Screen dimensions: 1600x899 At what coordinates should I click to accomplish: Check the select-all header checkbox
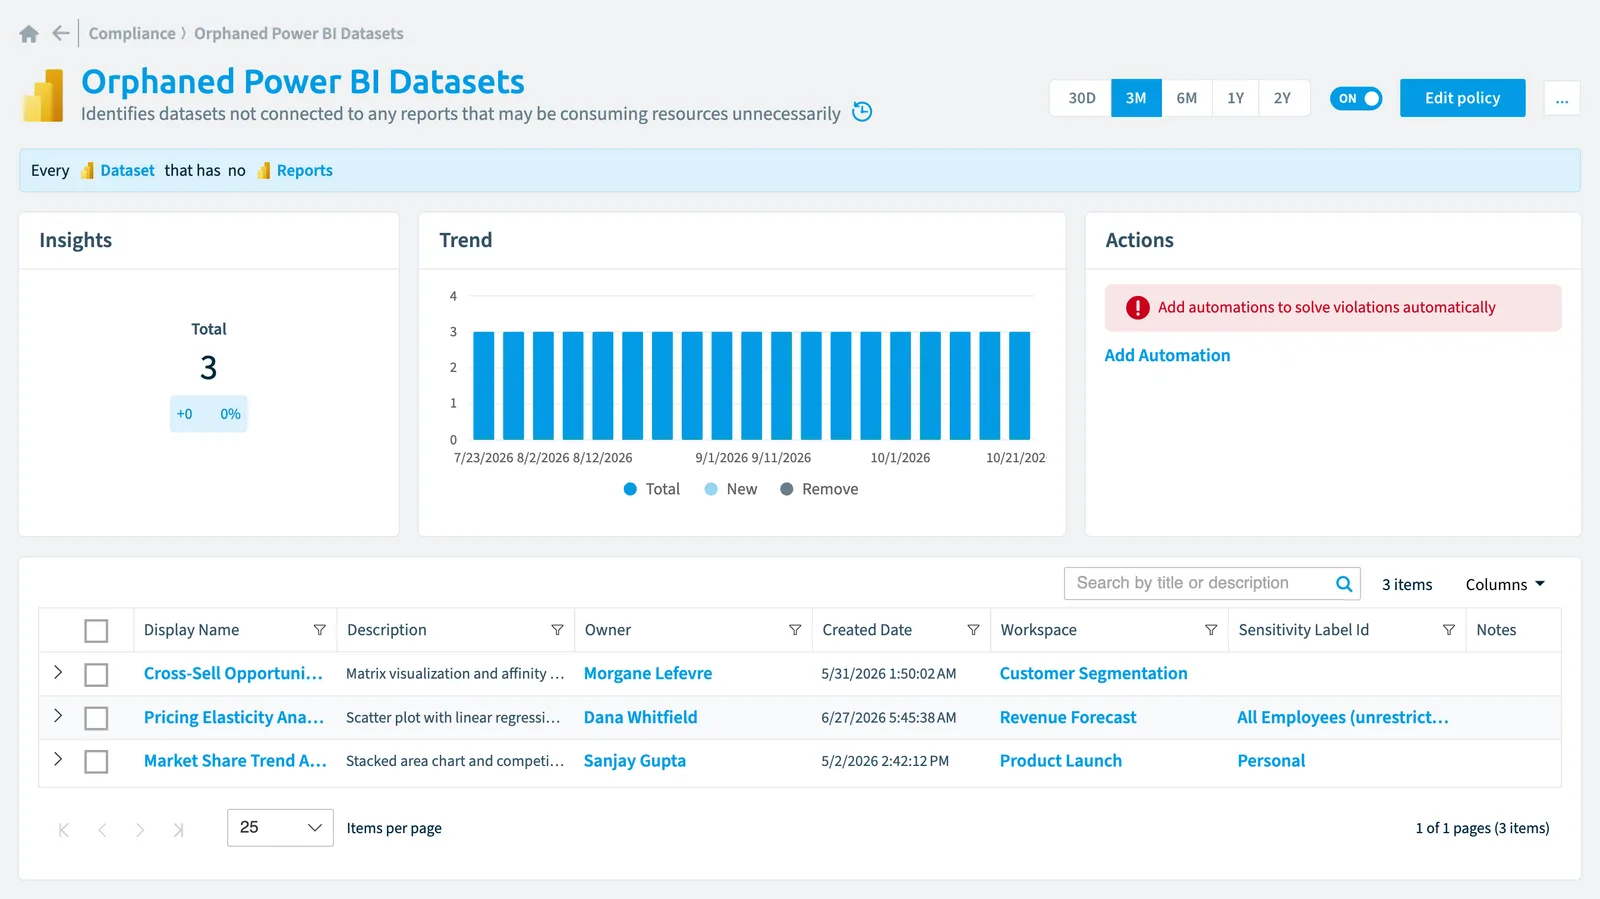point(96,631)
